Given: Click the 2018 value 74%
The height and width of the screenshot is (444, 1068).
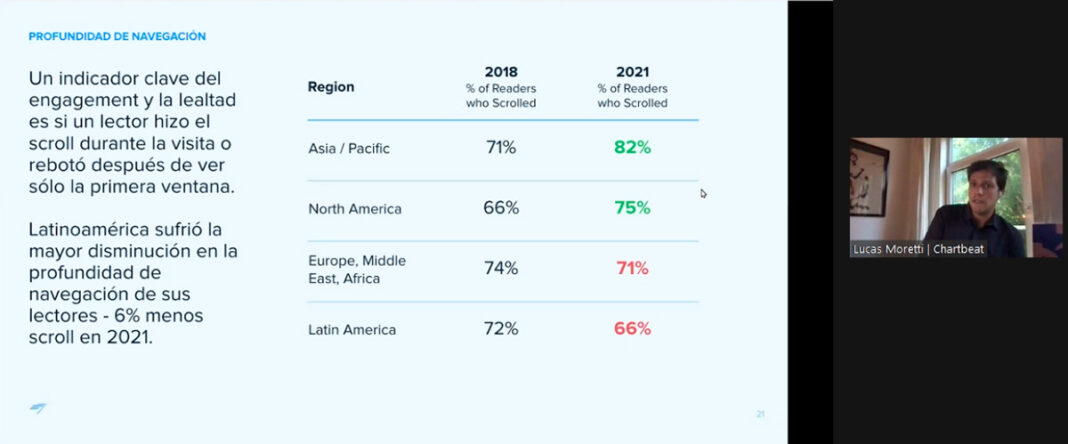Looking at the screenshot, I should (501, 268).
